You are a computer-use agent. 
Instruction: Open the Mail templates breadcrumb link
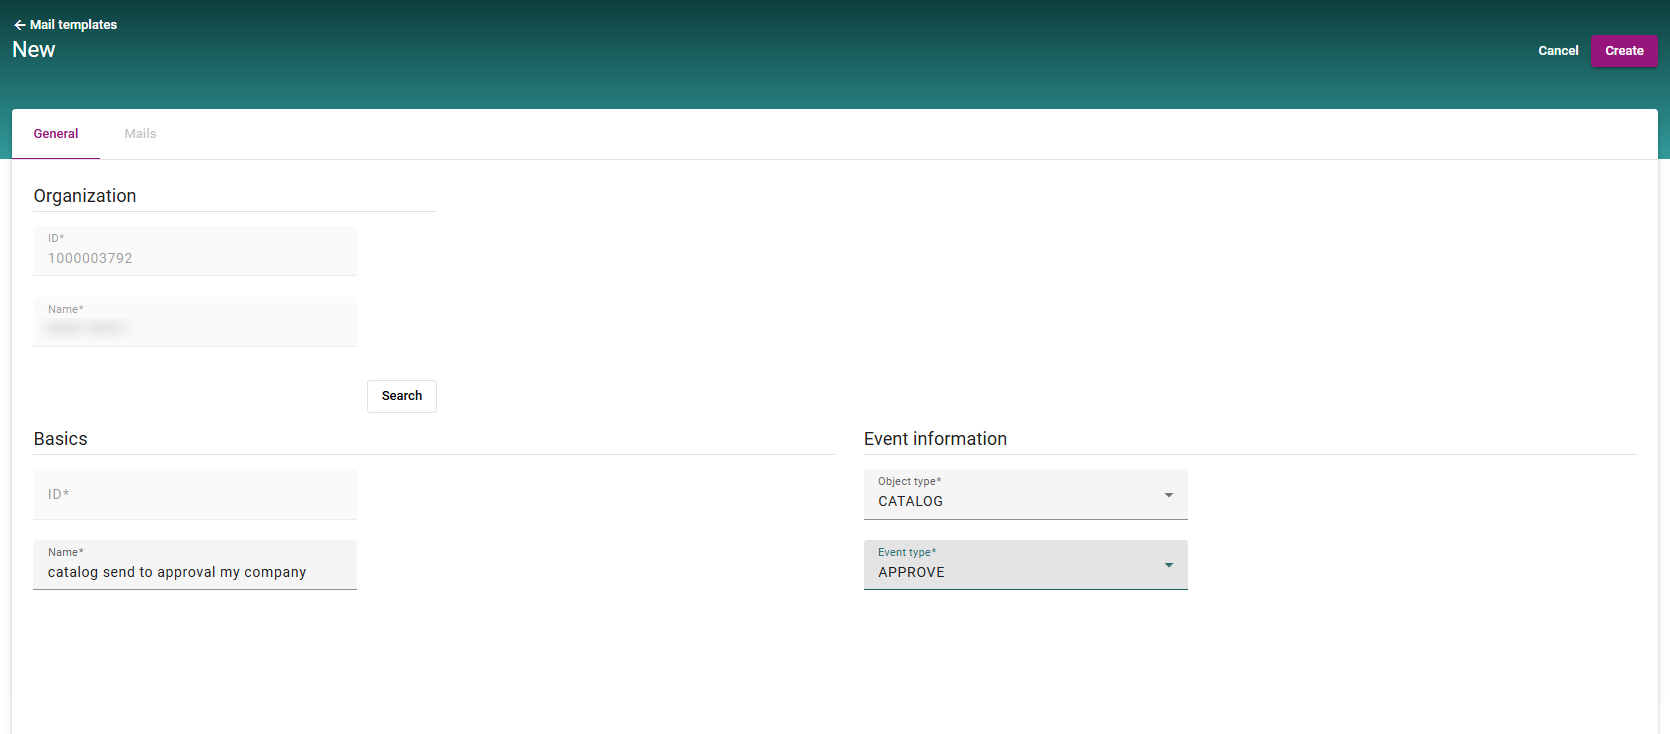click(73, 25)
